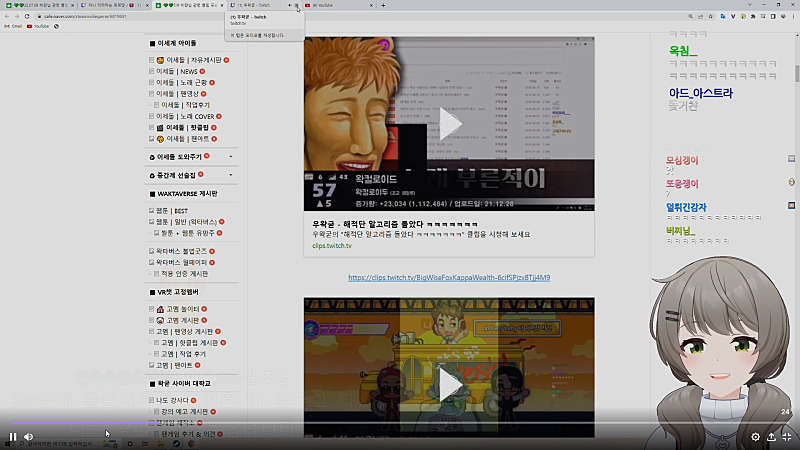Click the Windows Start button in taskbar

[x=7, y=444]
